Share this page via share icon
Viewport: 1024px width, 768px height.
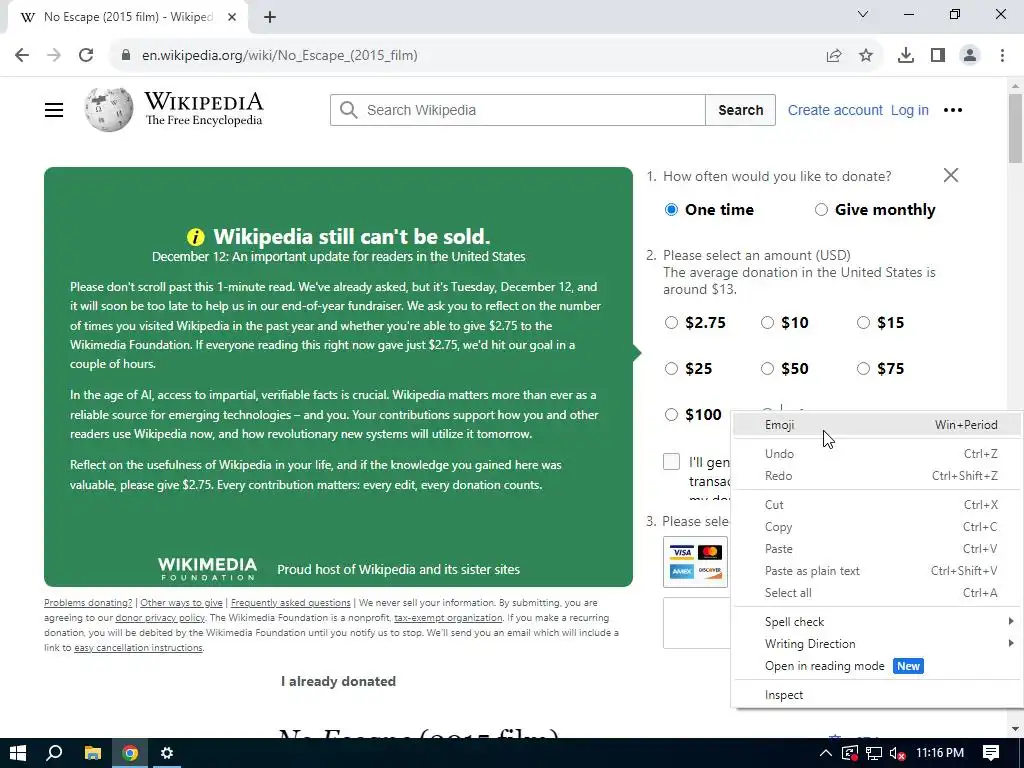tap(834, 56)
